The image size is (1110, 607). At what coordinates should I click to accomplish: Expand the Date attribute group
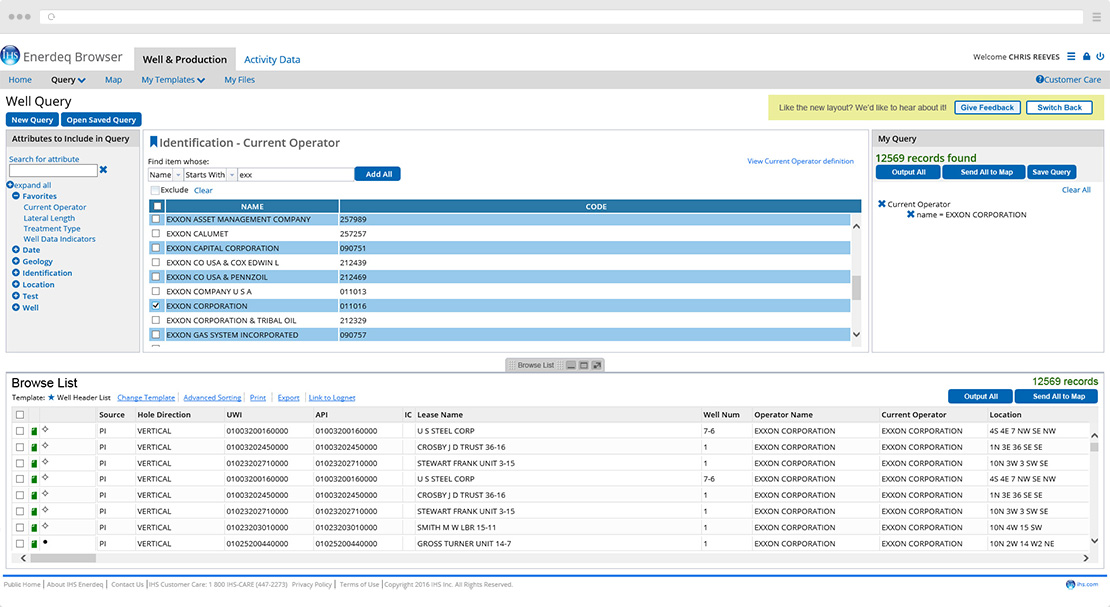coord(16,250)
